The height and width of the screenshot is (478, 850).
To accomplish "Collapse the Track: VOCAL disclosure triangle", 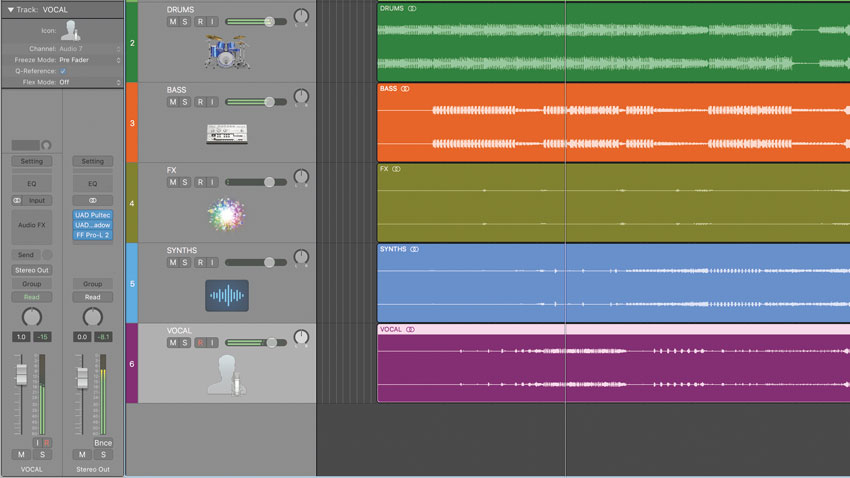I will [10, 10].
